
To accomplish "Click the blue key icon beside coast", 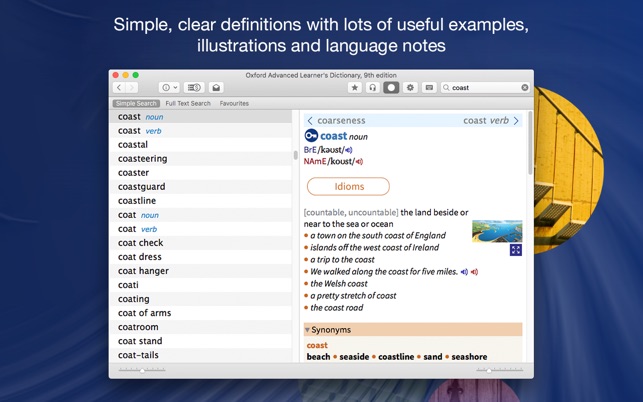I will pyautogui.click(x=311, y=135).
